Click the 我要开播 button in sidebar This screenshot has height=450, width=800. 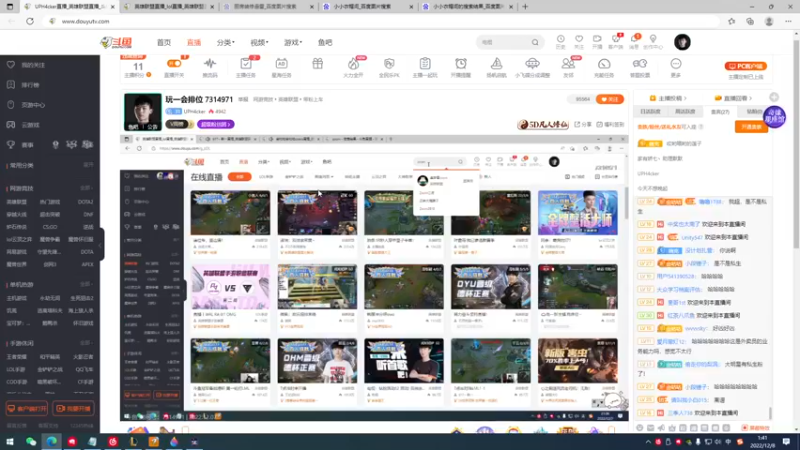(x=73, y=409)
